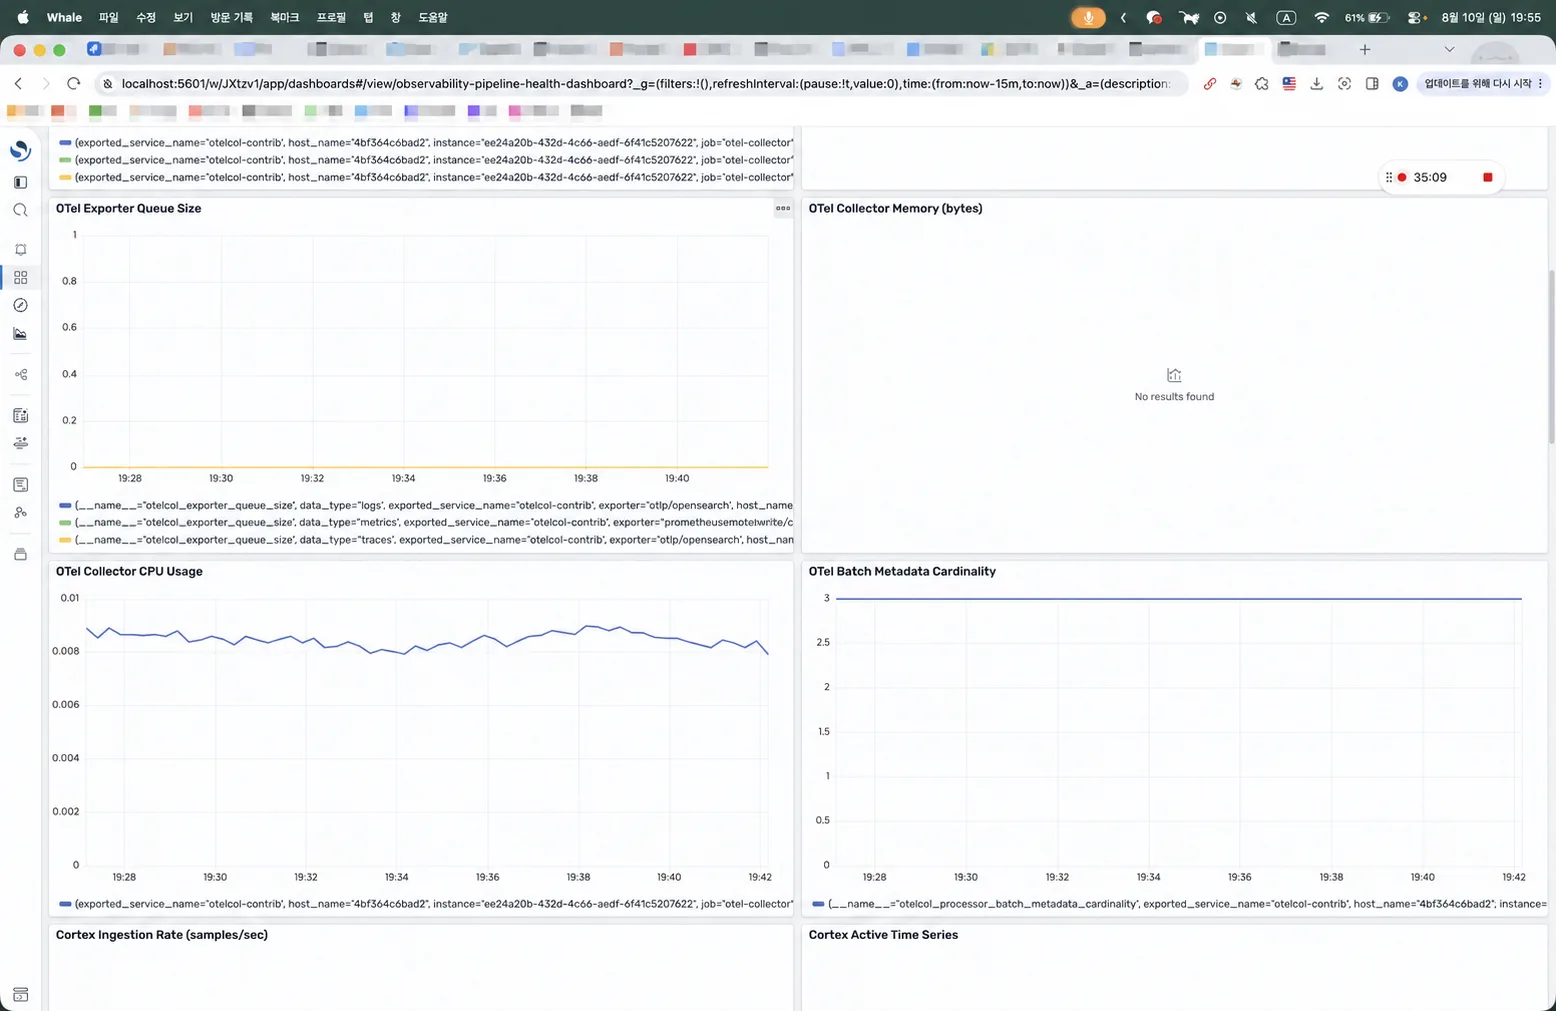Open panel options on OTel Exporter Queue Size
Screen dimensions: 1556x1011
(x=783, y=208)
